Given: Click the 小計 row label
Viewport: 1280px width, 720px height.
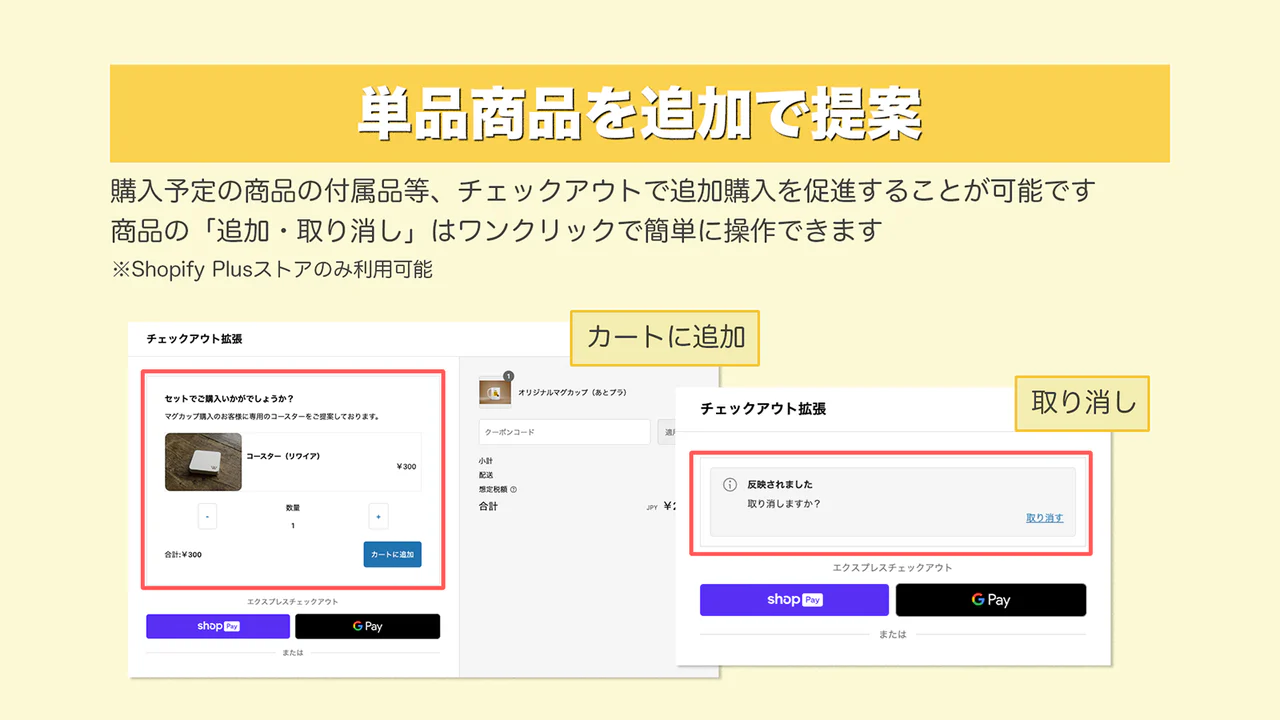Looking at the screenshot, I should click(x=486, y=461).
